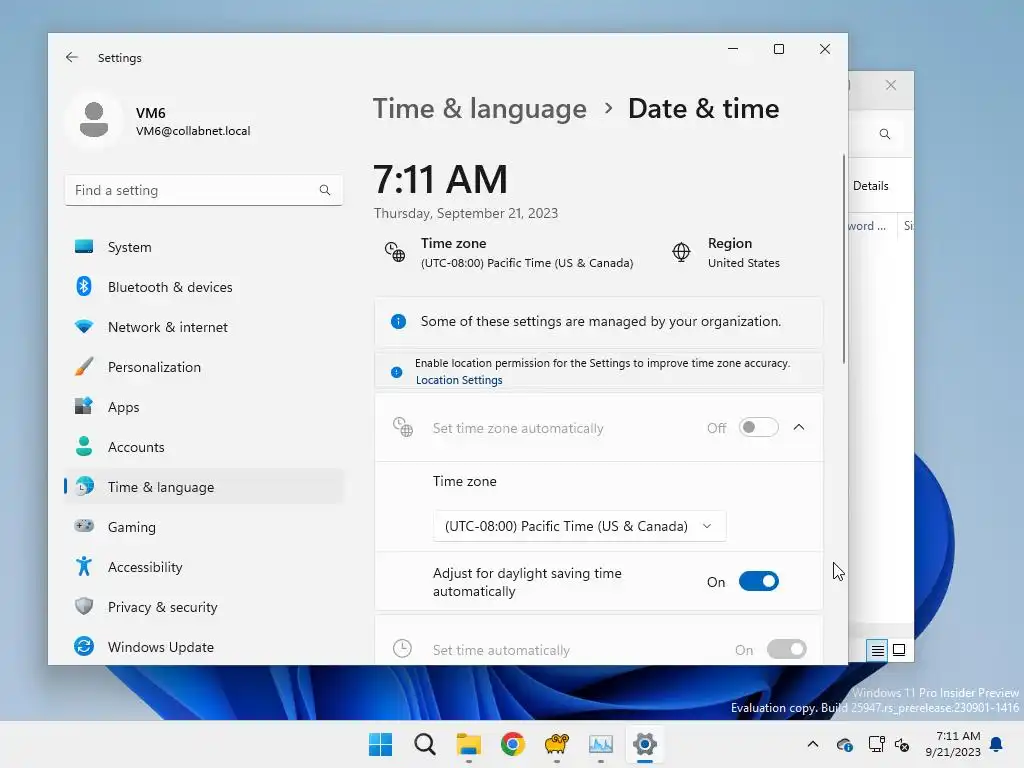The image size is (1024, 768).
Task: Select Gaming label in sidebar
Action: (x=131, y=527)
